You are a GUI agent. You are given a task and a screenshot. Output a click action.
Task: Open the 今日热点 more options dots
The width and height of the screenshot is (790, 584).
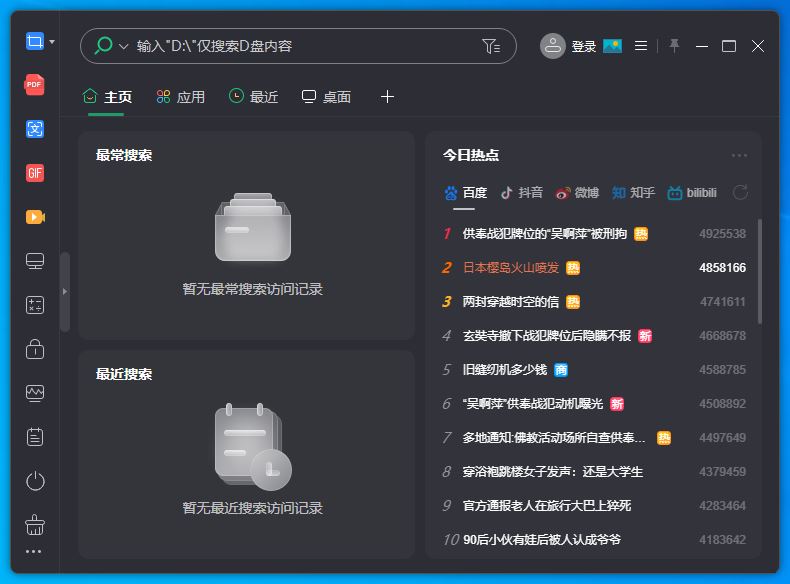tap(739, 155)
